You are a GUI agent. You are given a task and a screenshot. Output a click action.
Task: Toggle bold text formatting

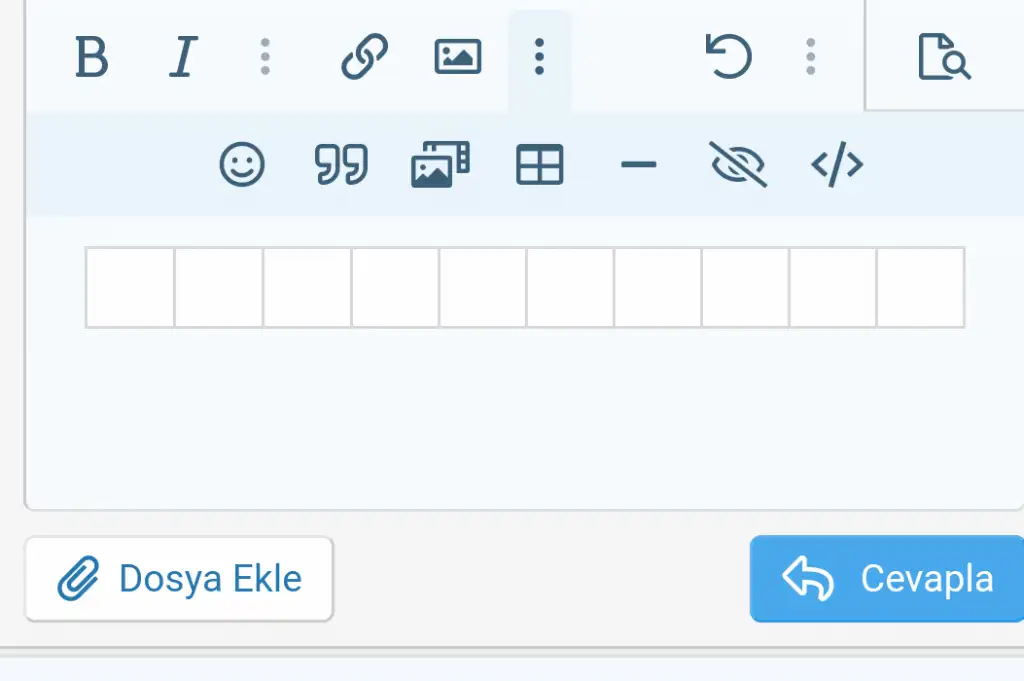pos(91,57)
